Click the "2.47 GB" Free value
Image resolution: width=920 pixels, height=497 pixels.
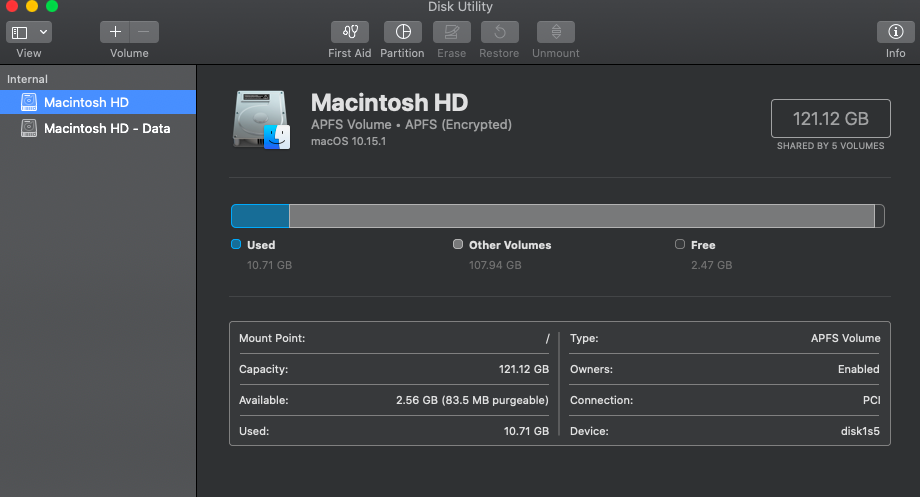712,265
